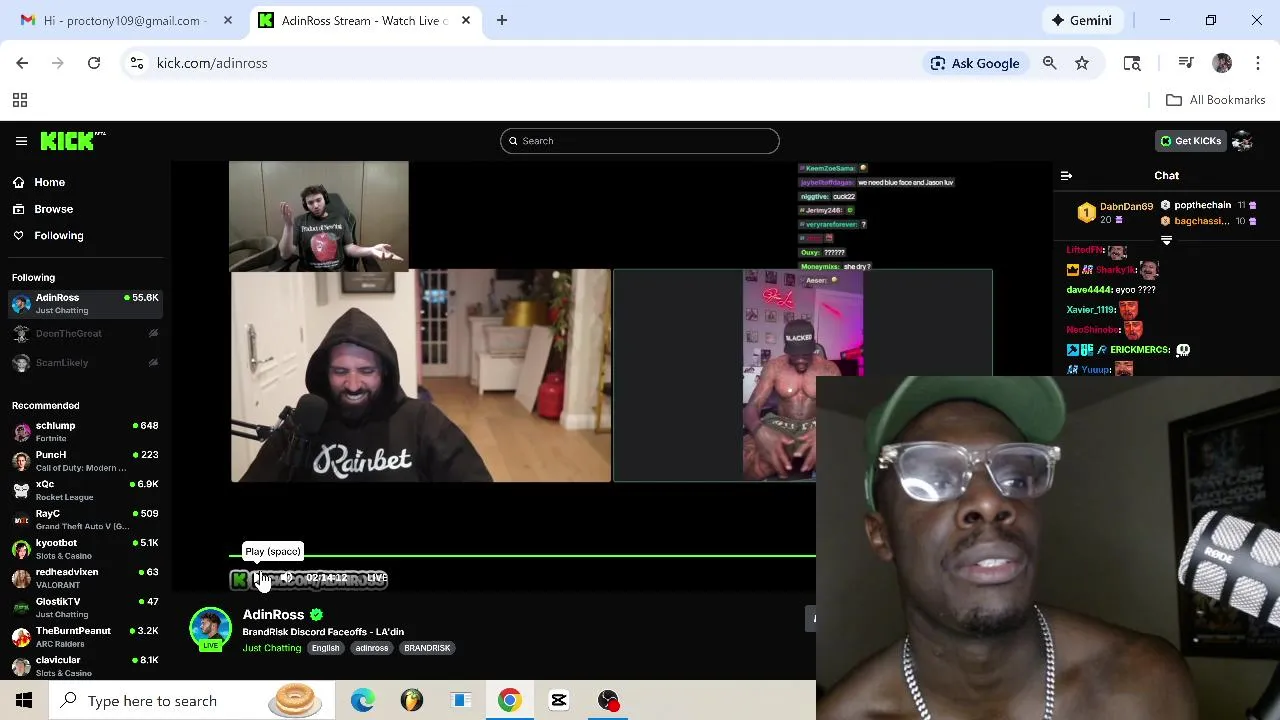
Task: Close the Gmail tab
Action: click(x=228, y=20)
